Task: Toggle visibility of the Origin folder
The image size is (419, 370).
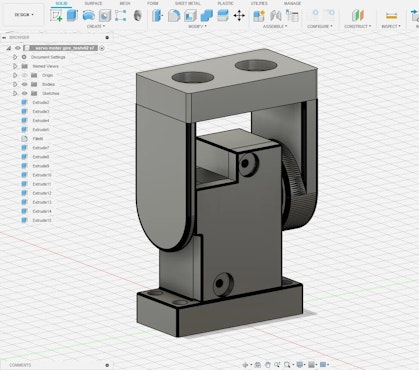Action: [x=24, y=75]
